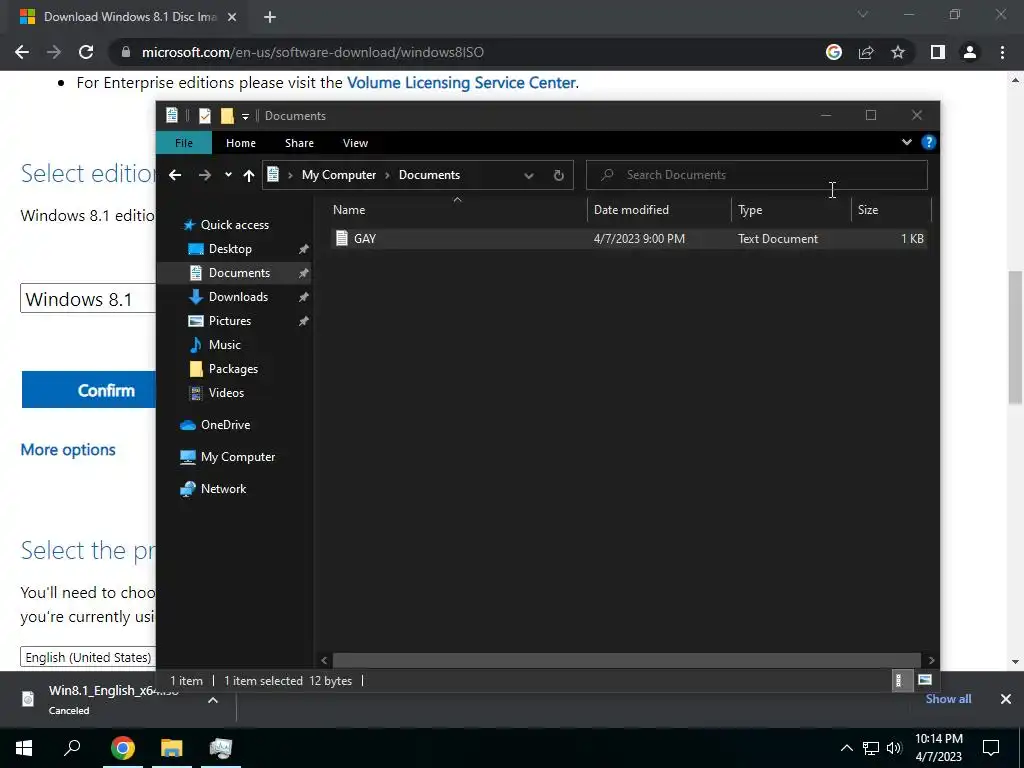
Task: Open Windows Start menu
Action: [x=24, y=748]
